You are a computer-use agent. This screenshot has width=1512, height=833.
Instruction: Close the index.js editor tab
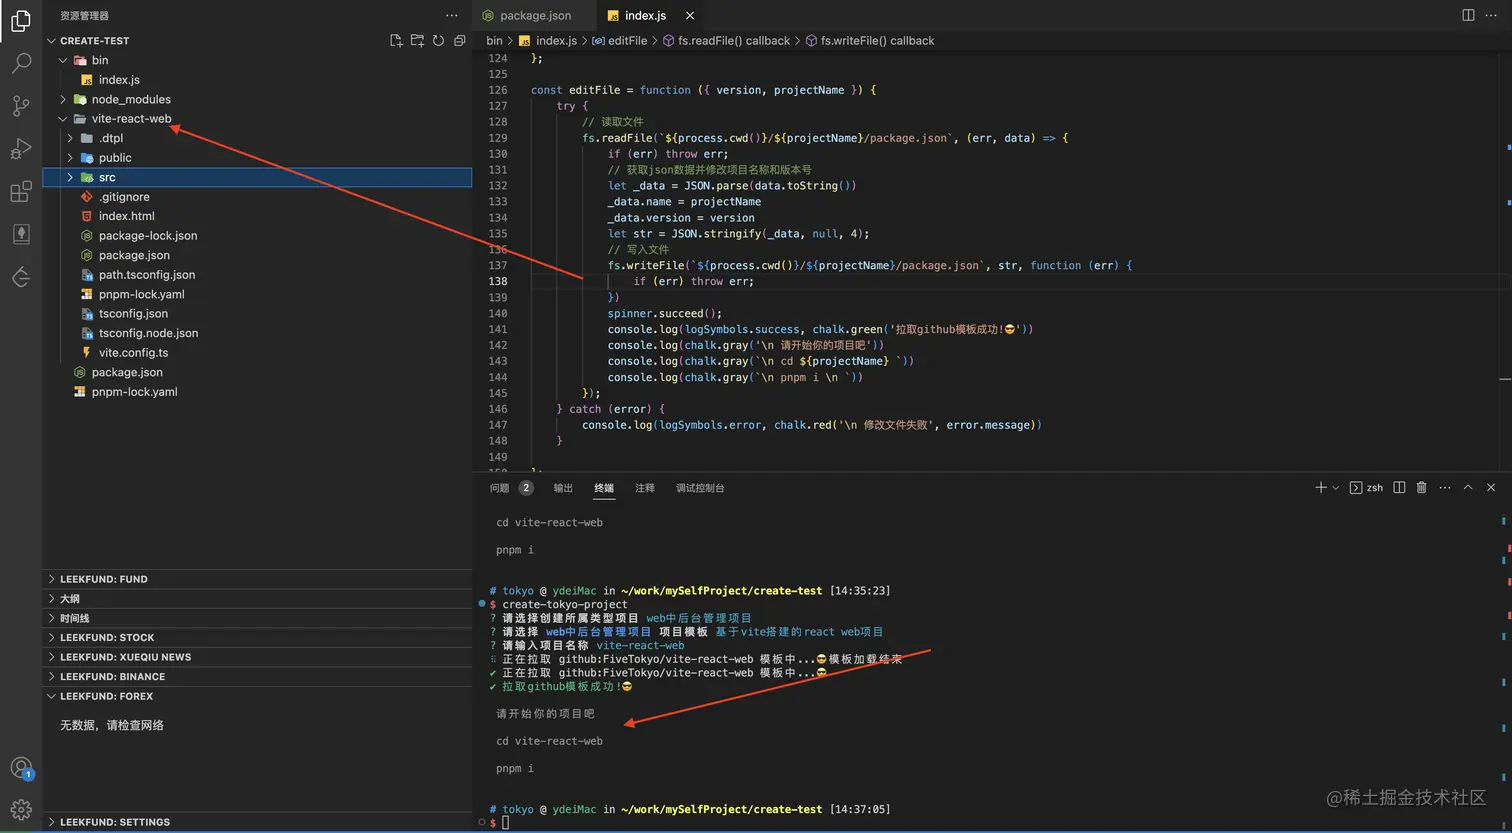click(690, 15)
